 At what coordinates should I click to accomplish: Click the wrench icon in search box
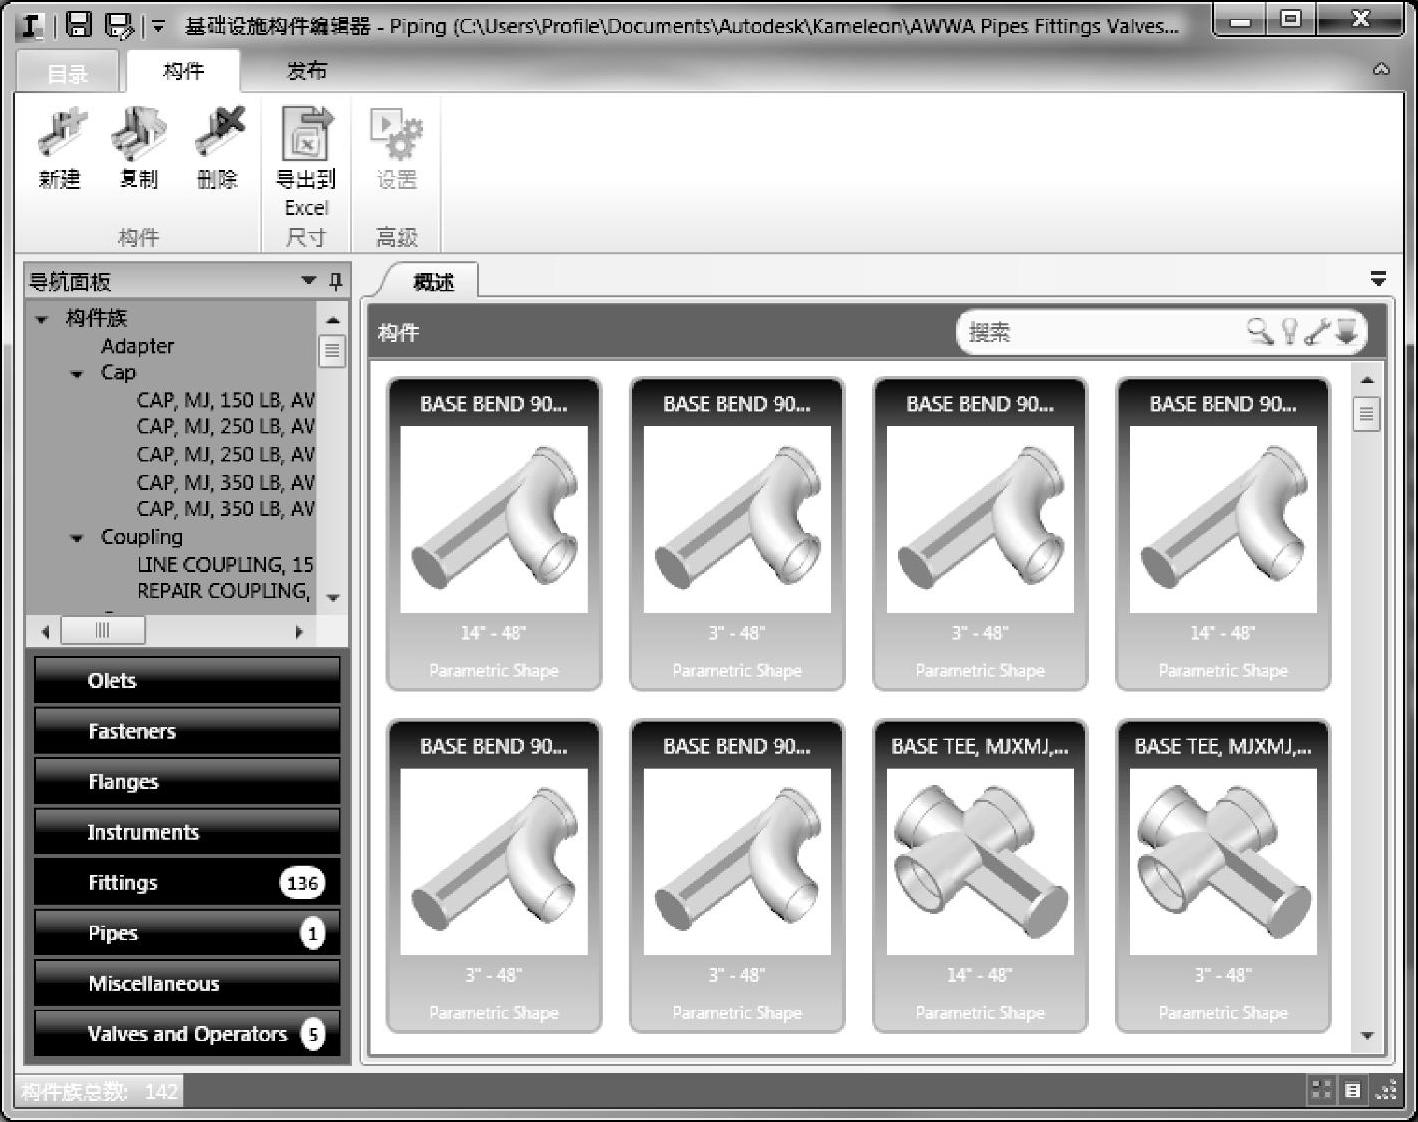1317,331
